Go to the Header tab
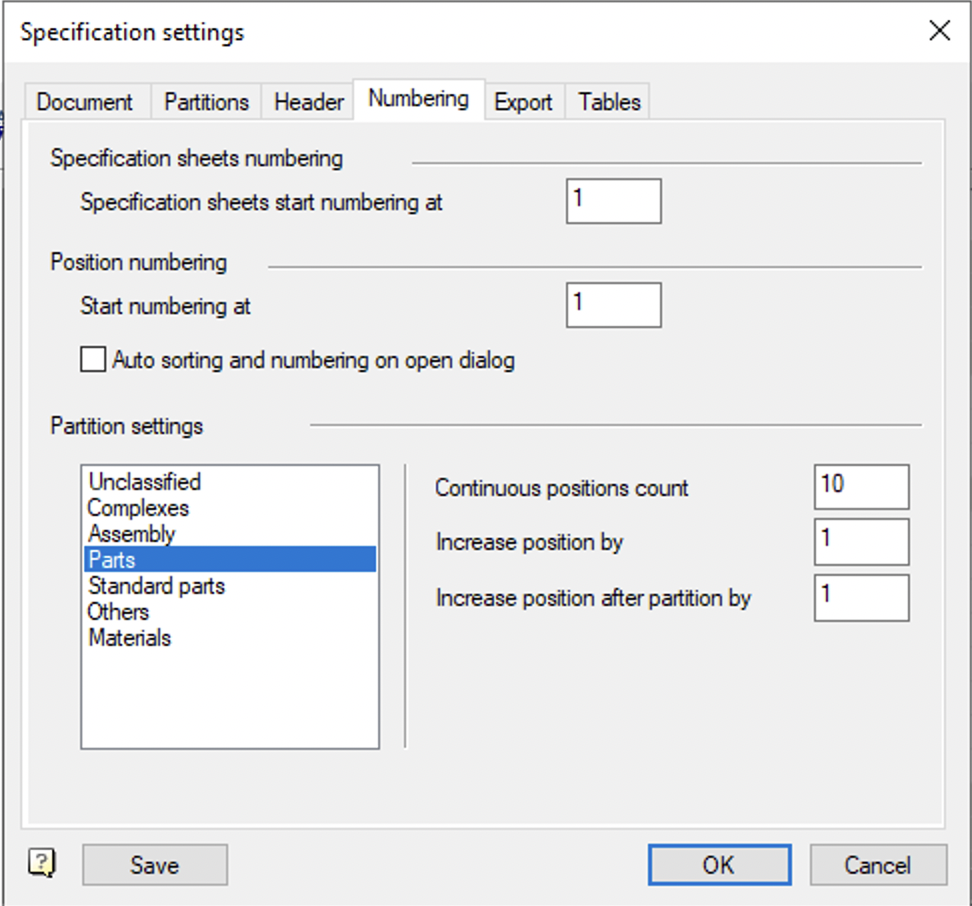Viewport: 972px width, 906px height. 309,102
